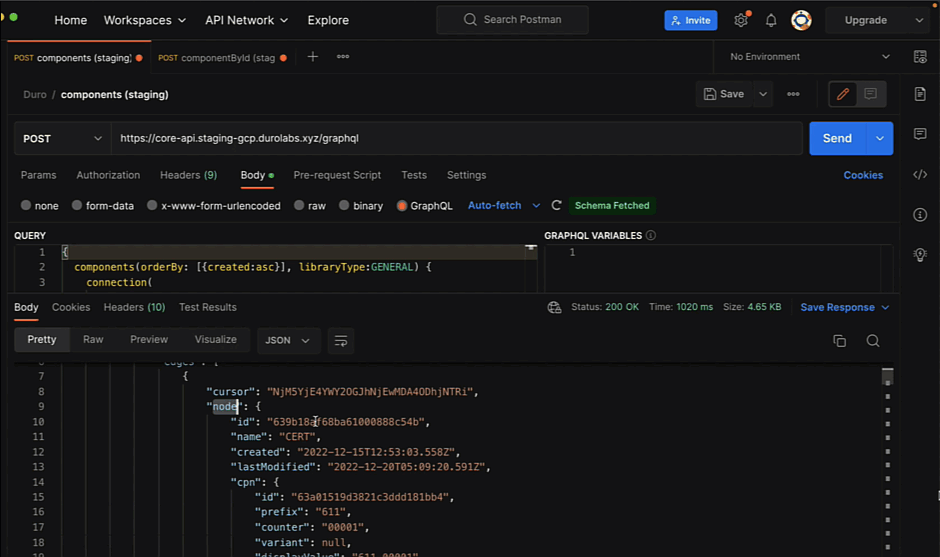Open Postman settings gear icon

pos(741,20)
